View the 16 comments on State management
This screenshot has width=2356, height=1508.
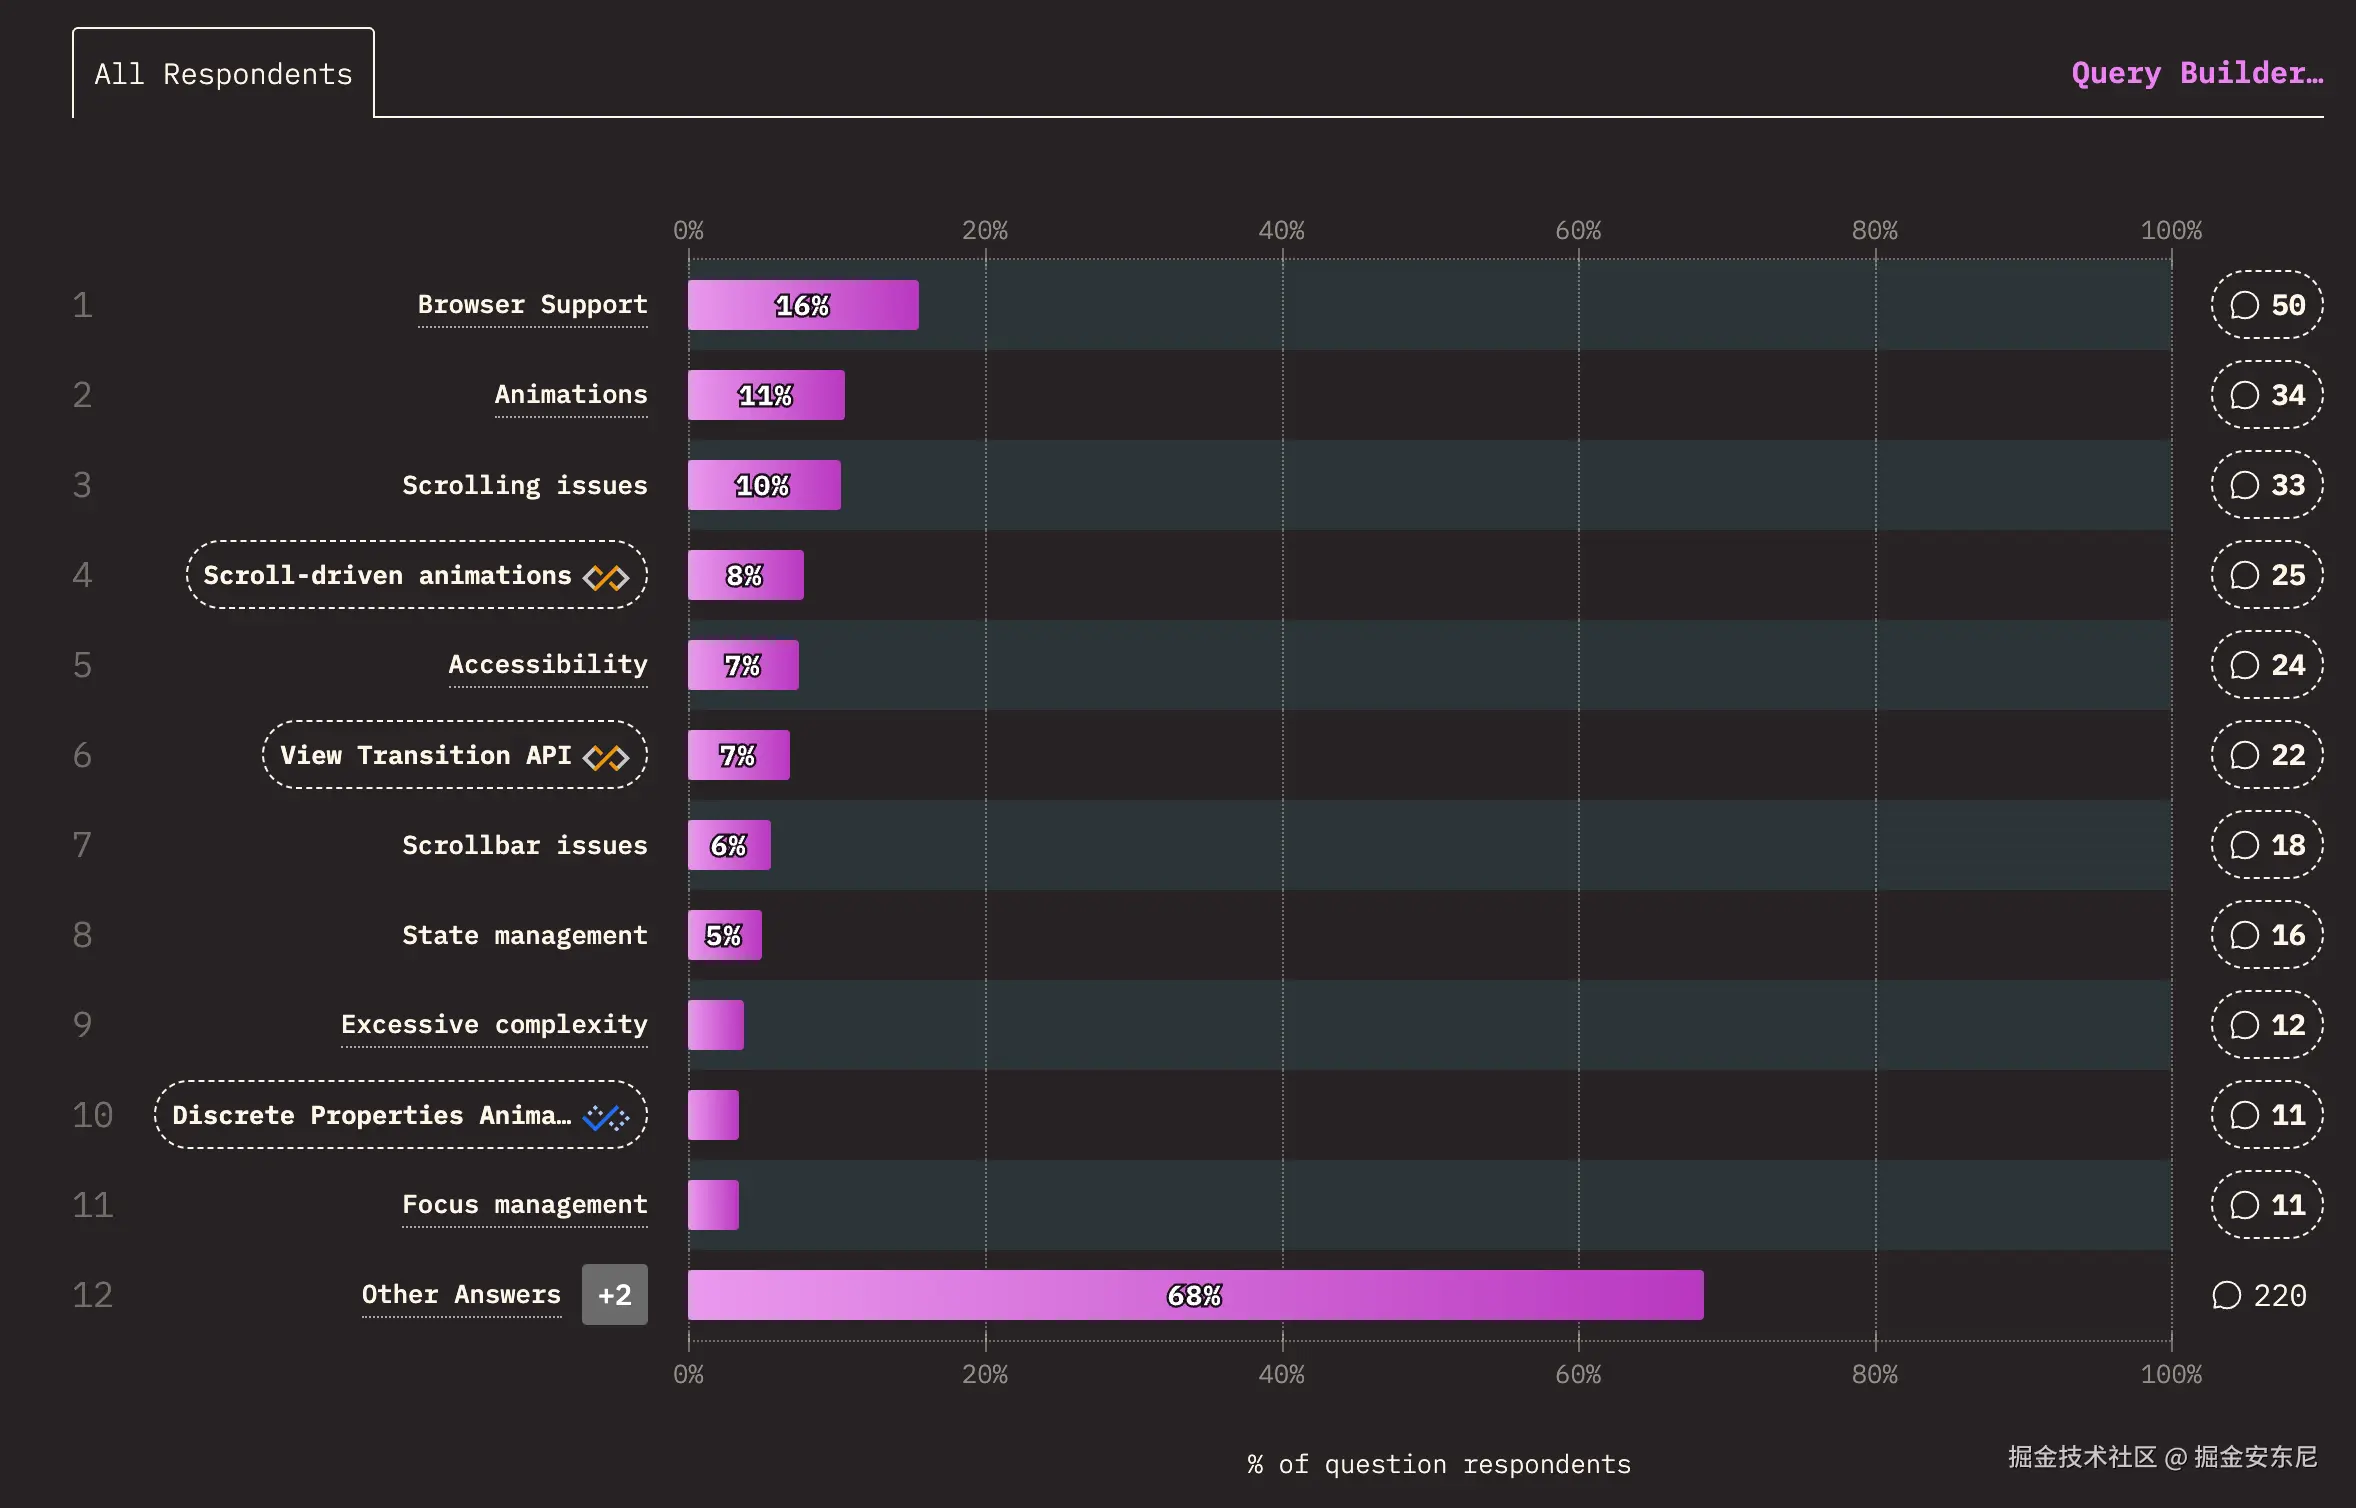click(2266, 935)
